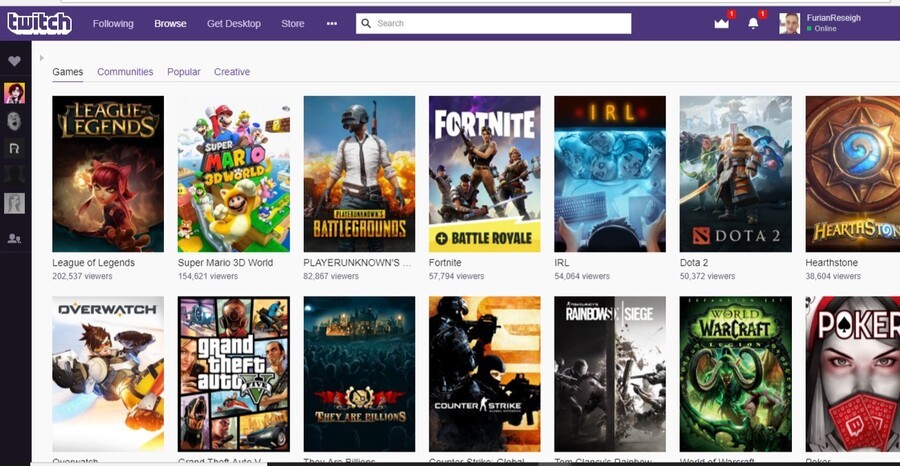This screenshot has width=900, height=466.
Task: Switch to the Communities tab
Action: tap(125, 72)
